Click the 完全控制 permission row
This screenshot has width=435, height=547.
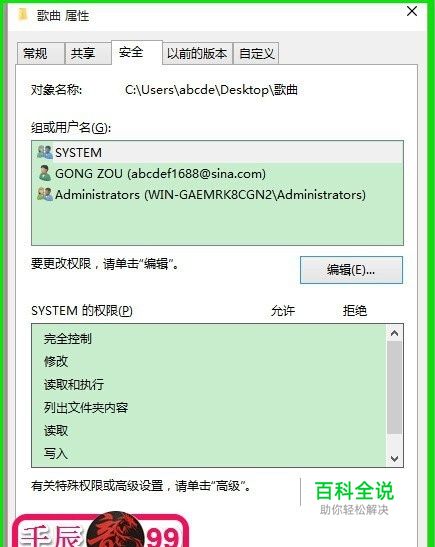pyautogui.click(x=209, y=338)
